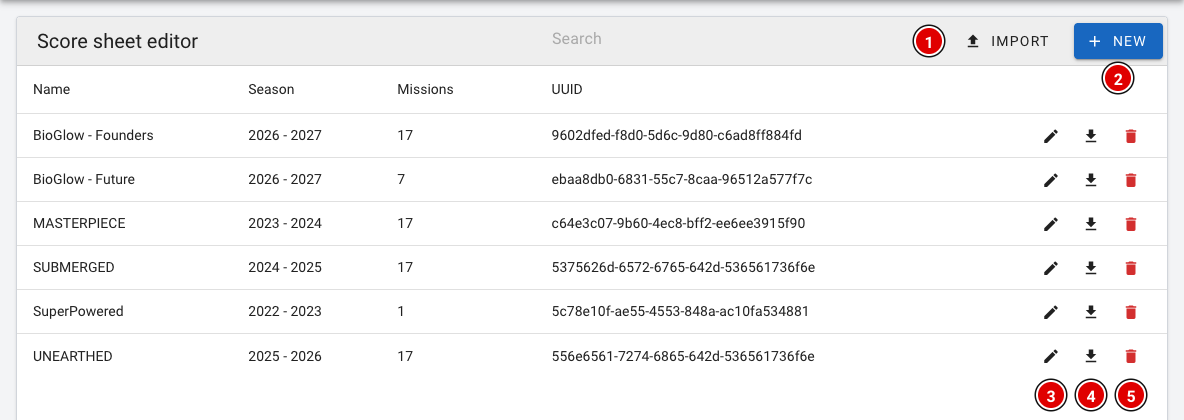Select the SuperPowered name cell
This screenshot has width=1184, height=420.
point(78,311)
